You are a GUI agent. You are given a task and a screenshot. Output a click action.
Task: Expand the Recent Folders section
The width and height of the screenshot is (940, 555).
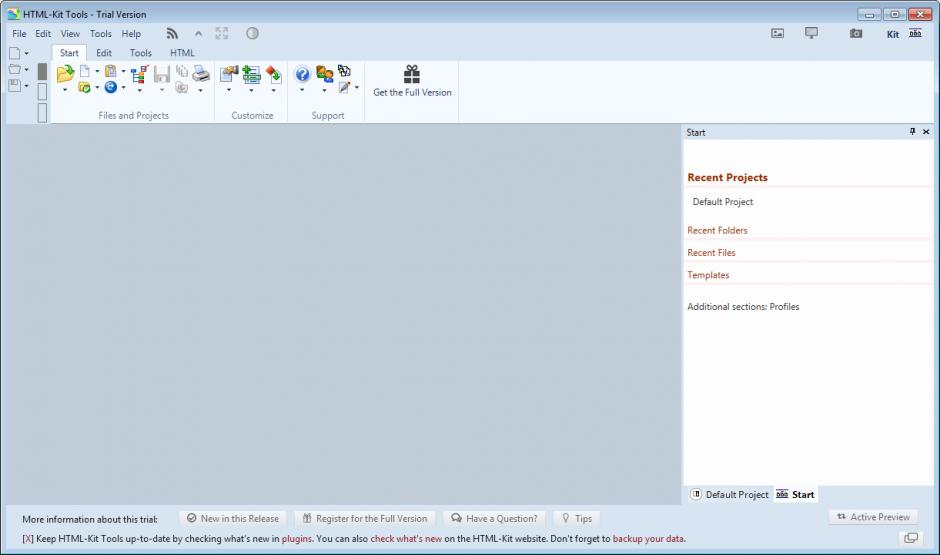pyautogui.click(x=717, y=230)
